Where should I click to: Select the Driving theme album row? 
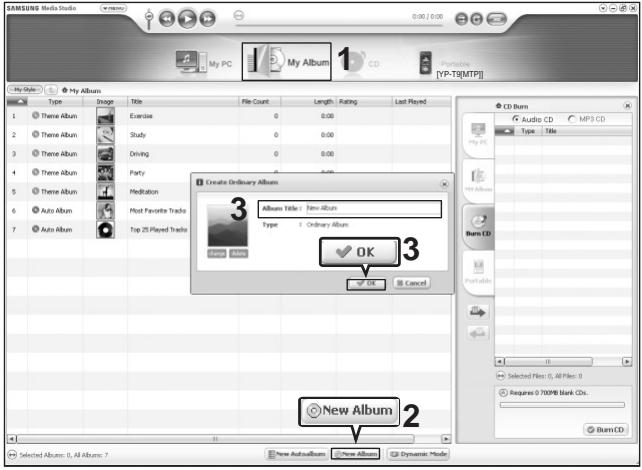tap(229, 154)
